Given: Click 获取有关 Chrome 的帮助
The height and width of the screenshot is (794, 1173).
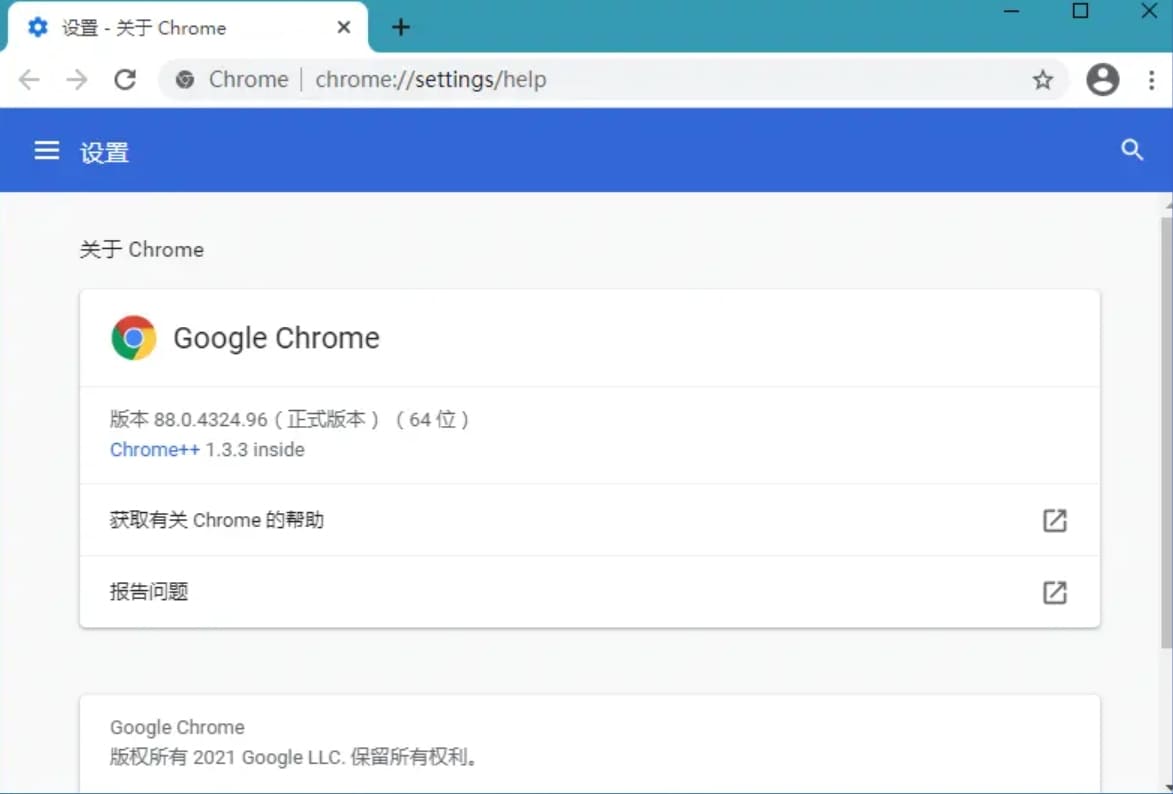Looking at the screenshot, I should tap(216, 520).
